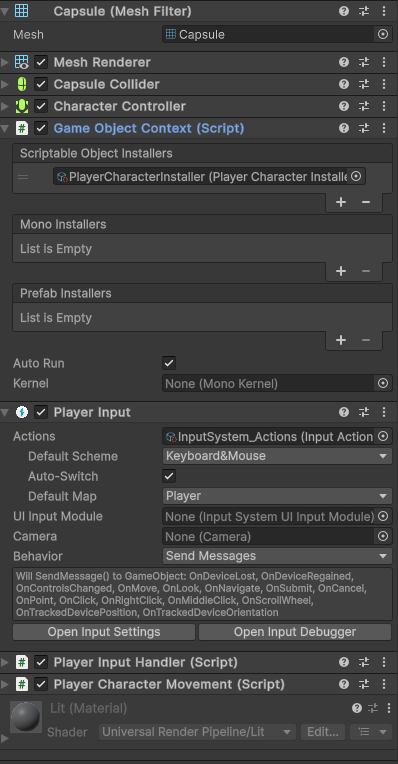Open the Lit Material more options menu

click(x=389, y=708)
